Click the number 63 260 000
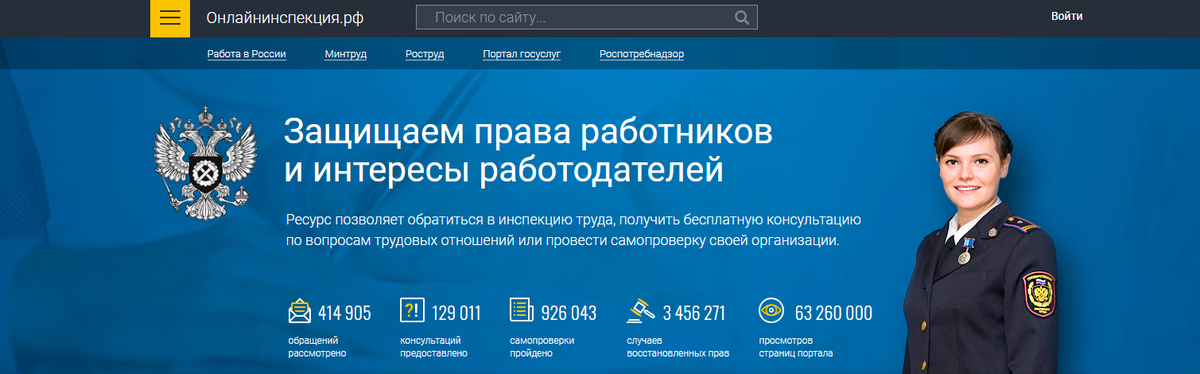The image size is (1200, 374). tap(834, 313)
